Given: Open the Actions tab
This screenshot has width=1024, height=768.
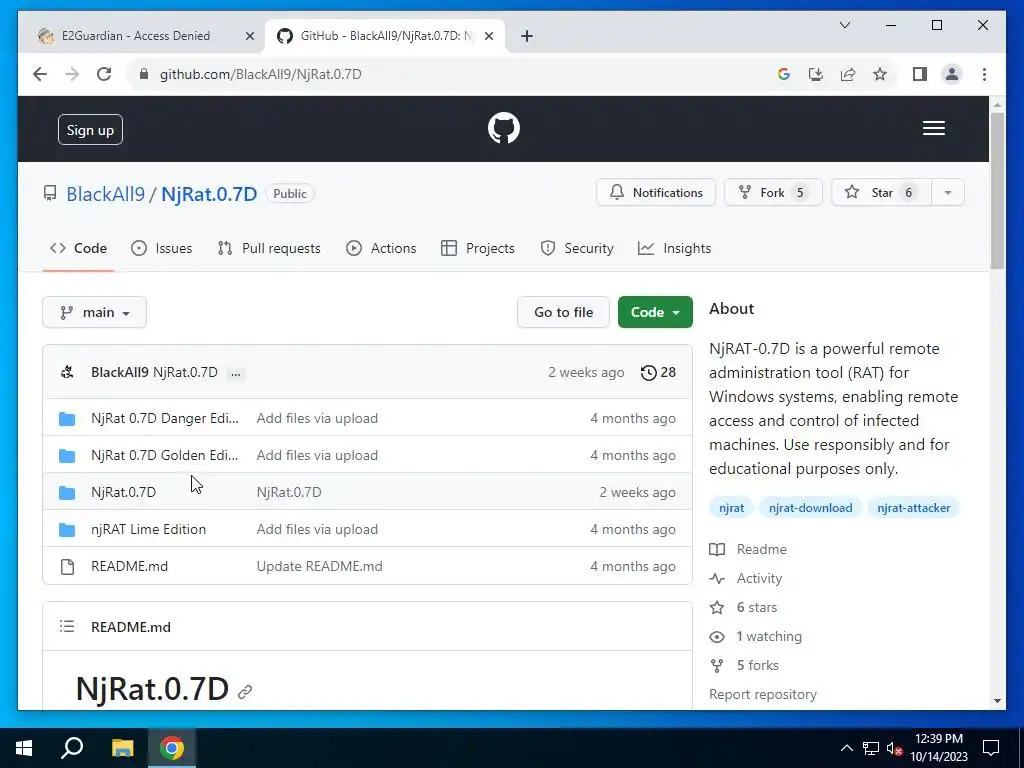Looking at the screenshot, I should (x=381, y=249).
